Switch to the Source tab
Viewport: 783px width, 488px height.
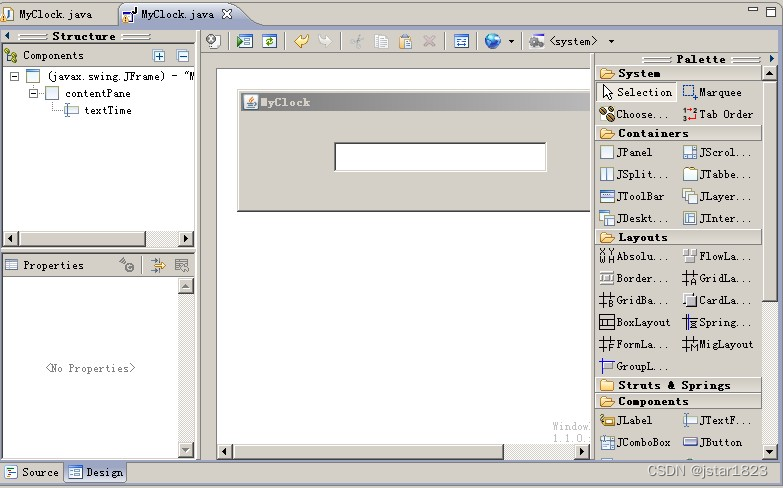(x=32, y=472)
